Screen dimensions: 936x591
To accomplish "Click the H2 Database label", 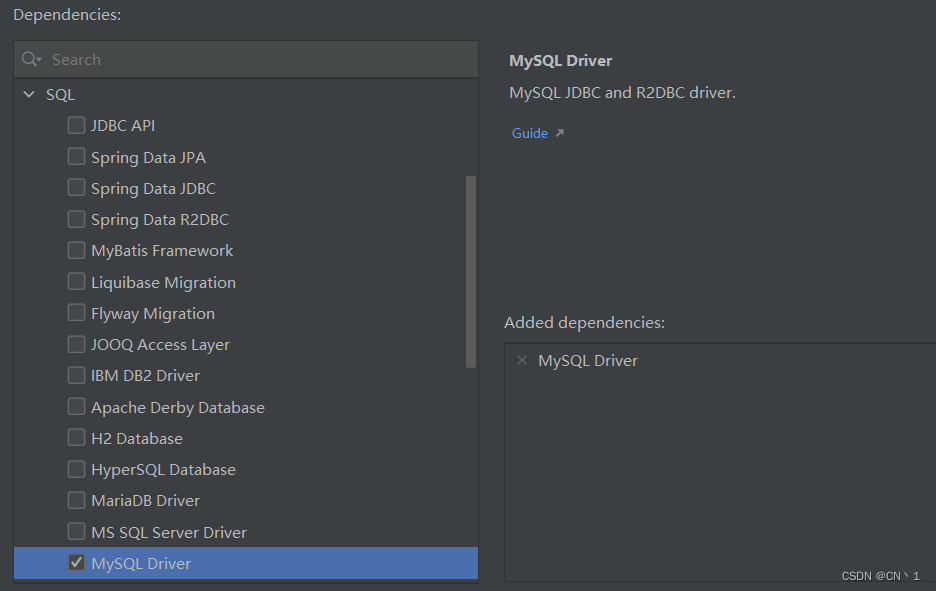I will coord(137,439).
